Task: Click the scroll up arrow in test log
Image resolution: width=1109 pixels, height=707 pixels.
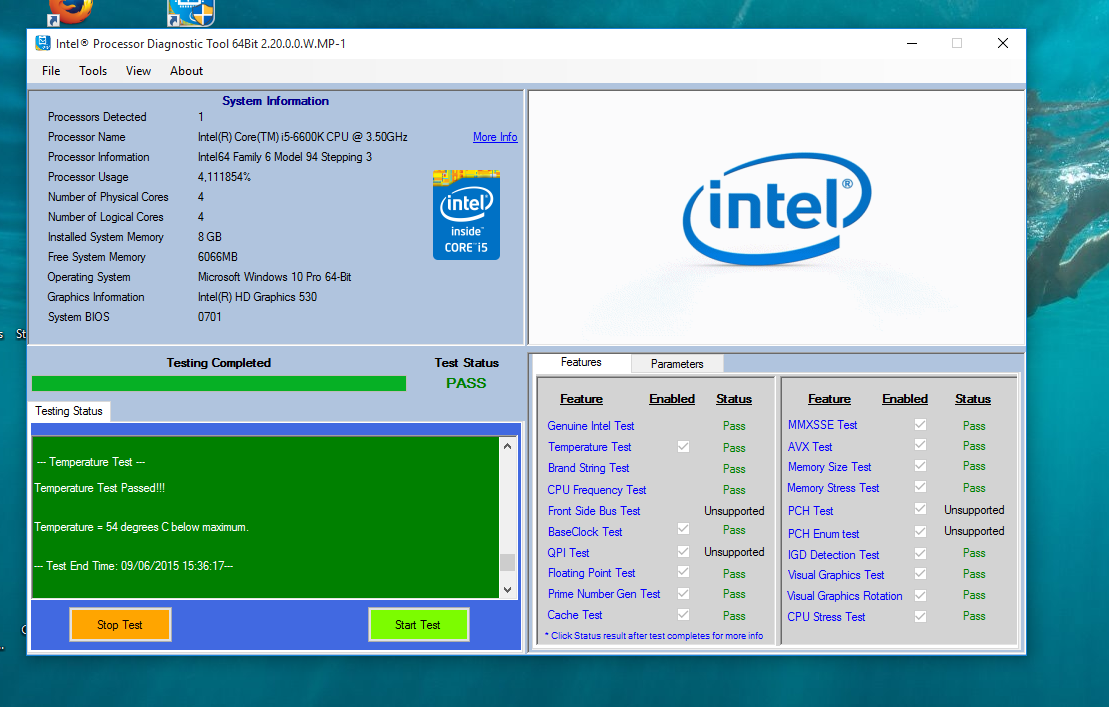Action: click(507, 446)
